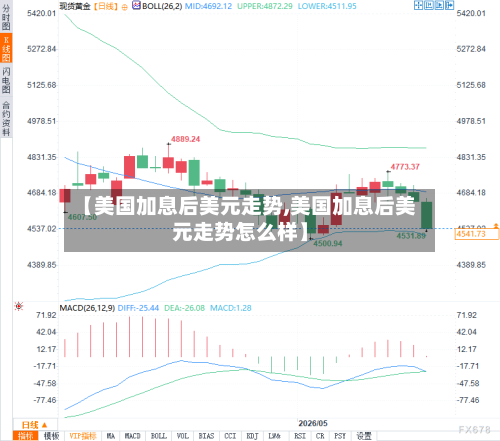
Task: Open the 闪电图 side tab
Action: point(6,80)
